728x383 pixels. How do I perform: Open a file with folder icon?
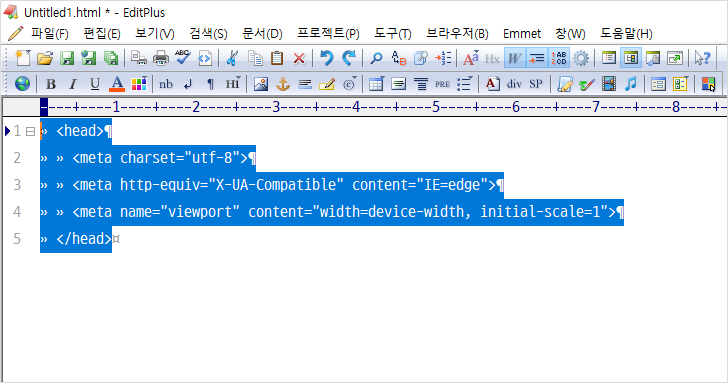[x=45, y=58]
